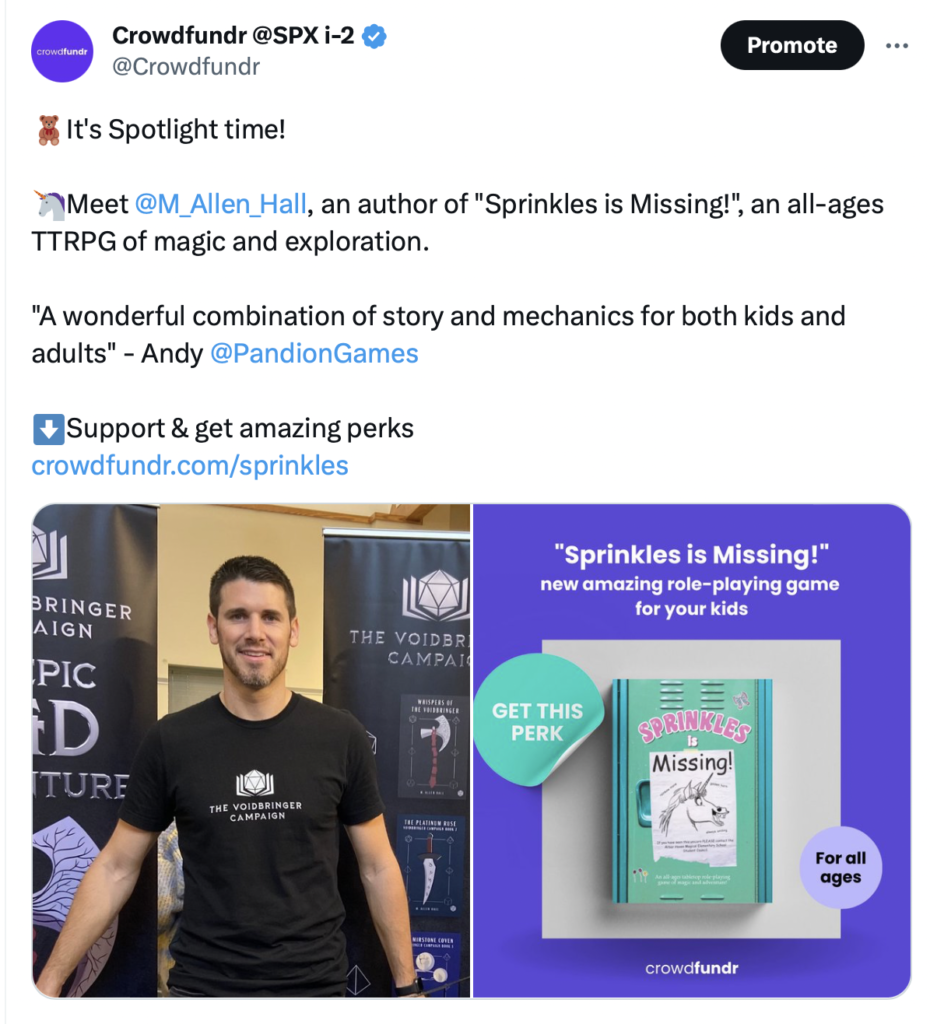This screenshot has width=937, height=1024.
Task: Click the "It's Spotlight time!" tweet text
Action: tap(176, 130)
